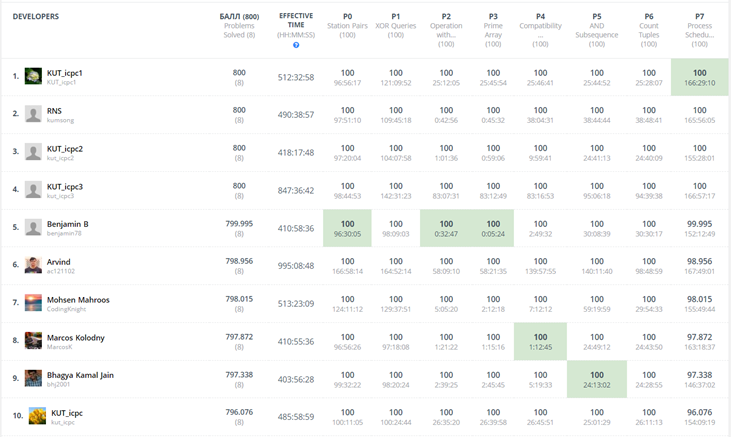Click Arvind's profile photo
Viewport: 731px width, 437px height.
point(33,265)
